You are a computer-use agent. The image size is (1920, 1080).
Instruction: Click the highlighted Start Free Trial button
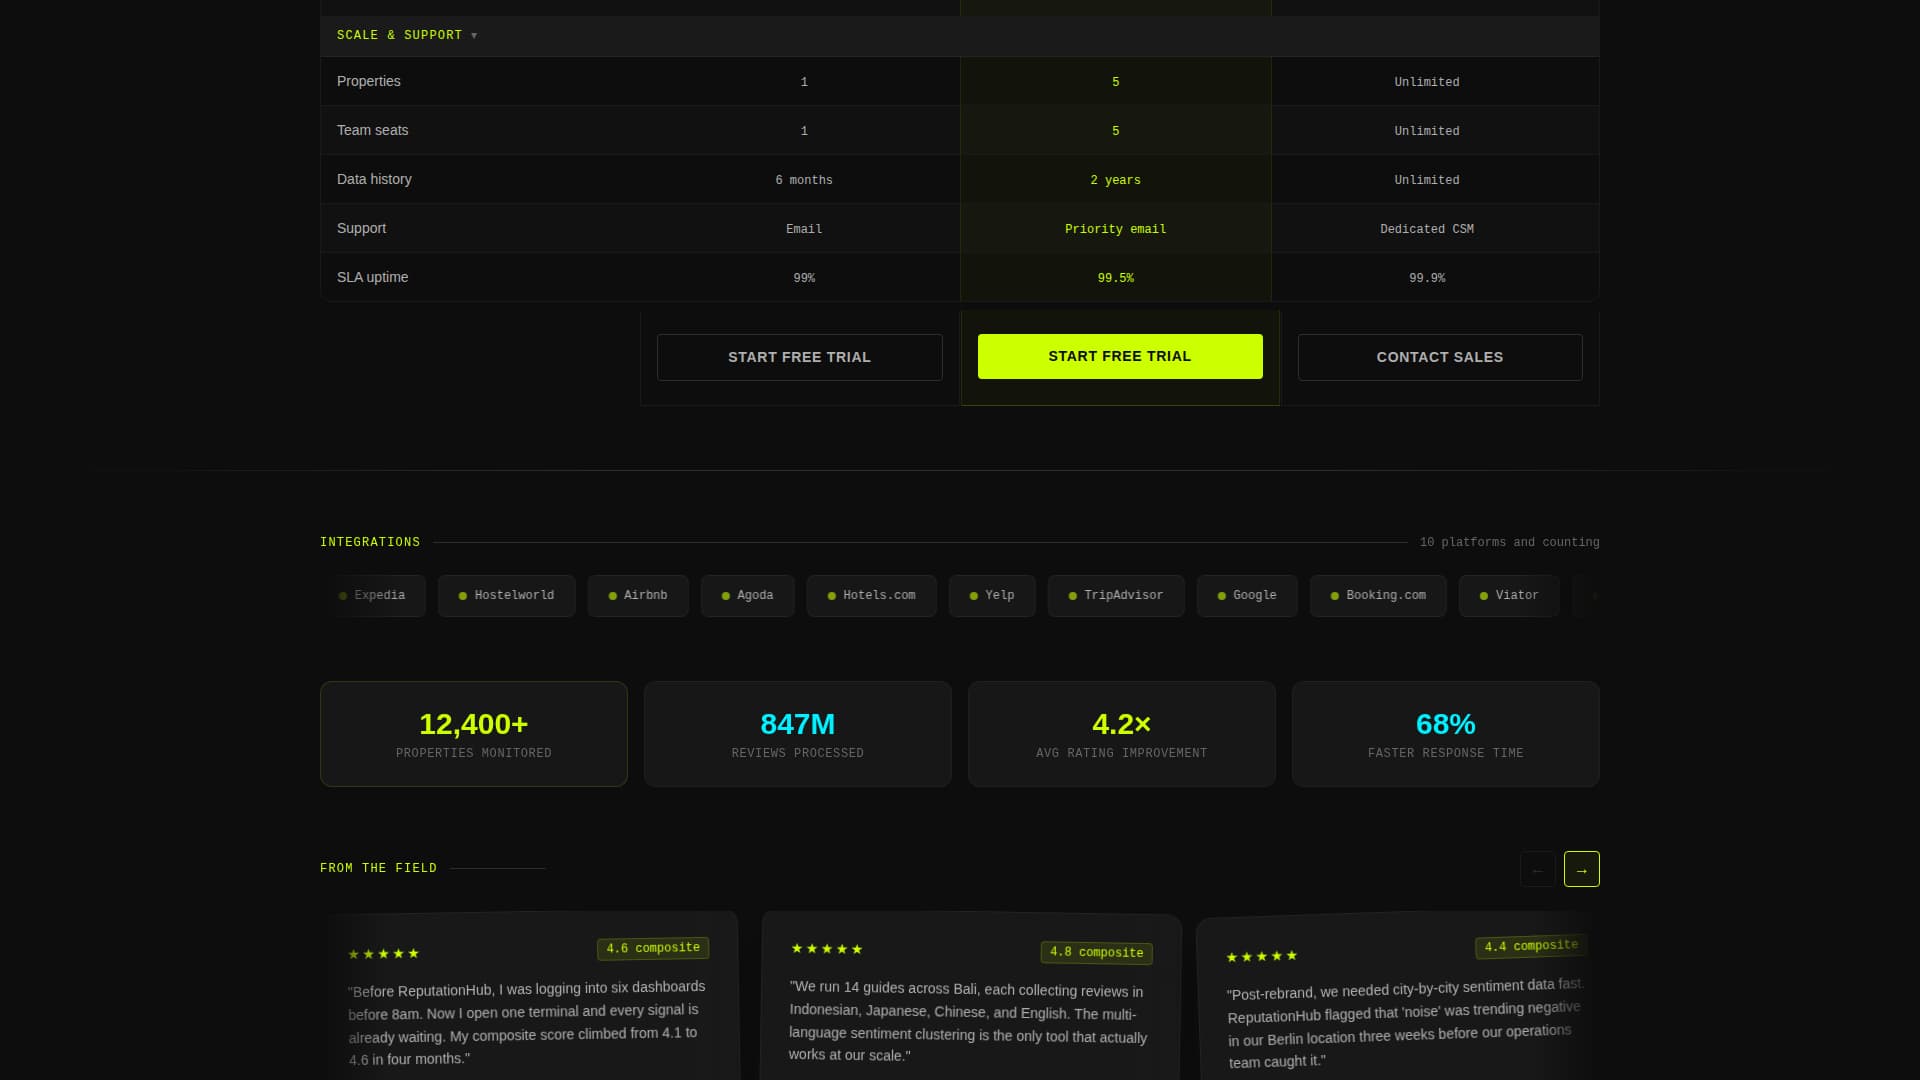[1120, 356]
